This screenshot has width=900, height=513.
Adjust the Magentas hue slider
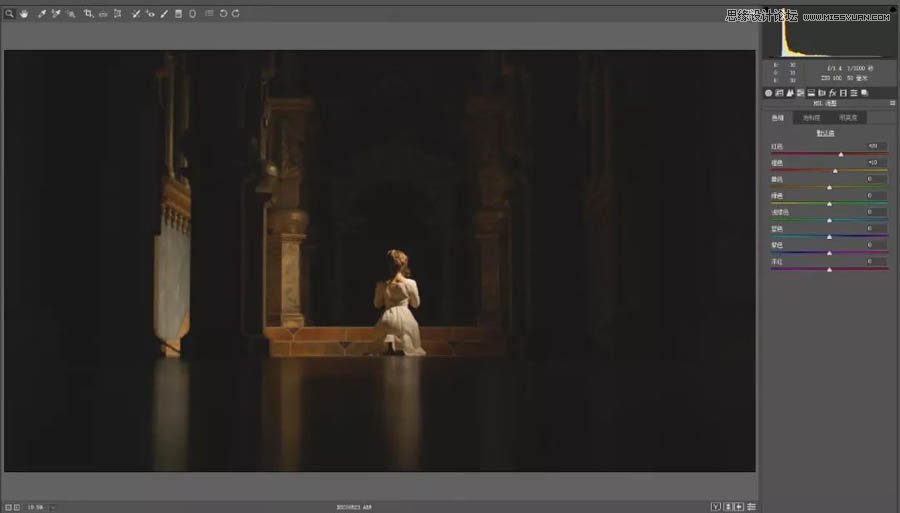click(x=829, y=269)
